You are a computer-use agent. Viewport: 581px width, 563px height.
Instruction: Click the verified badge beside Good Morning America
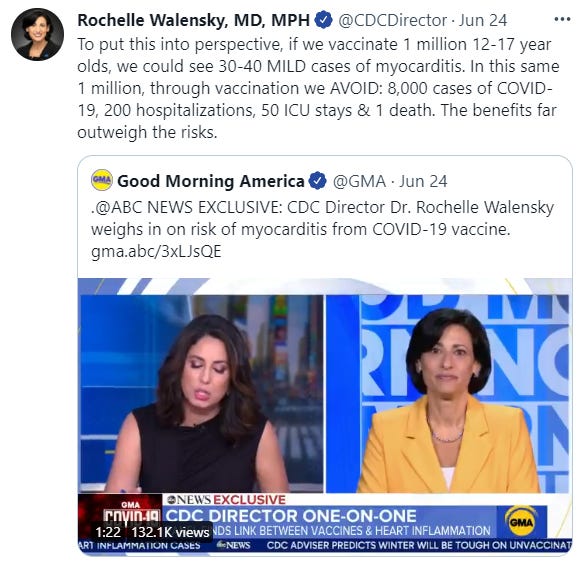click(x=318, y=181)
